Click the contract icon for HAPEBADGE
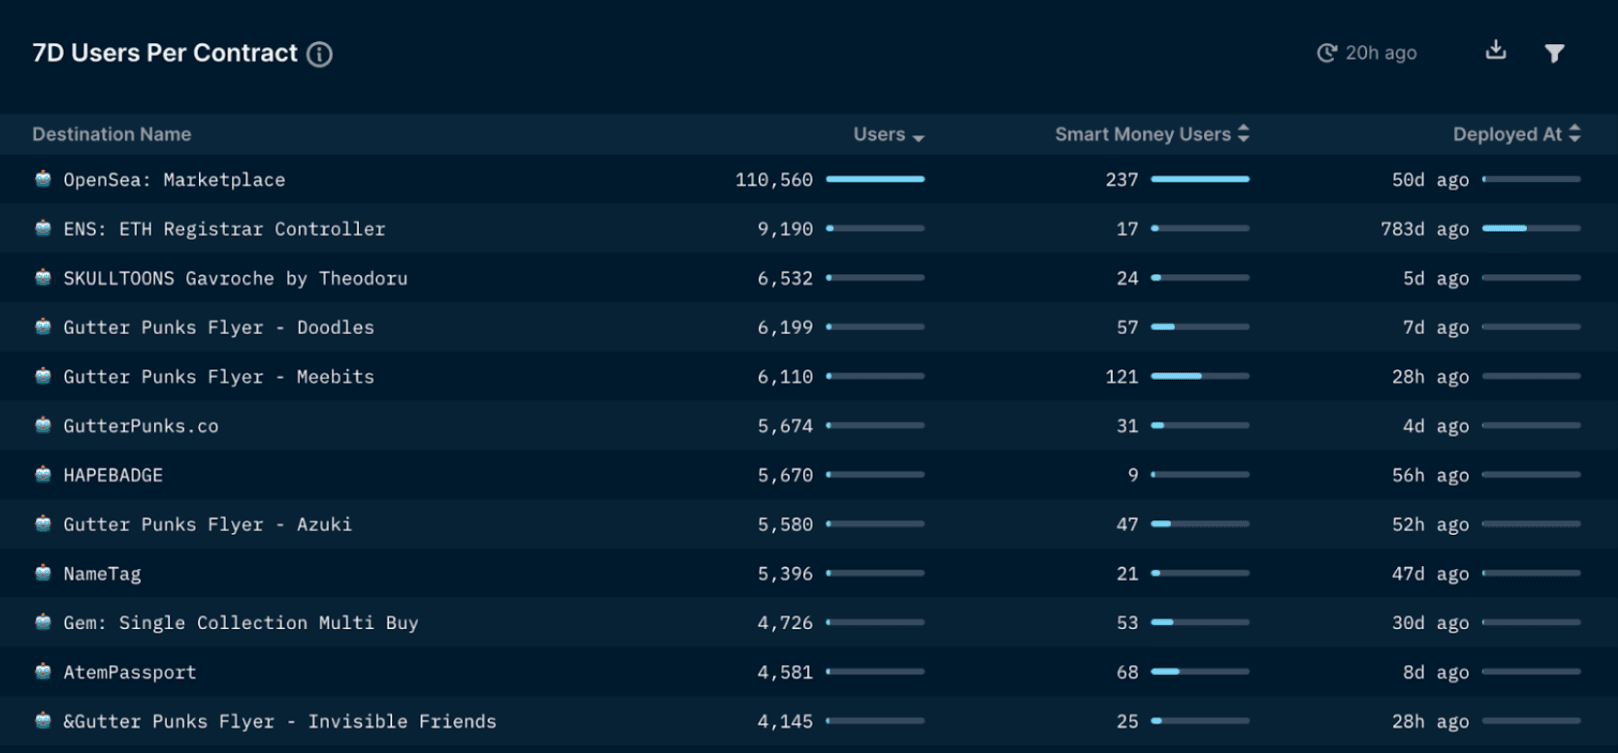1618x753 pixels. pyautogui.click(x=43, y=474)
